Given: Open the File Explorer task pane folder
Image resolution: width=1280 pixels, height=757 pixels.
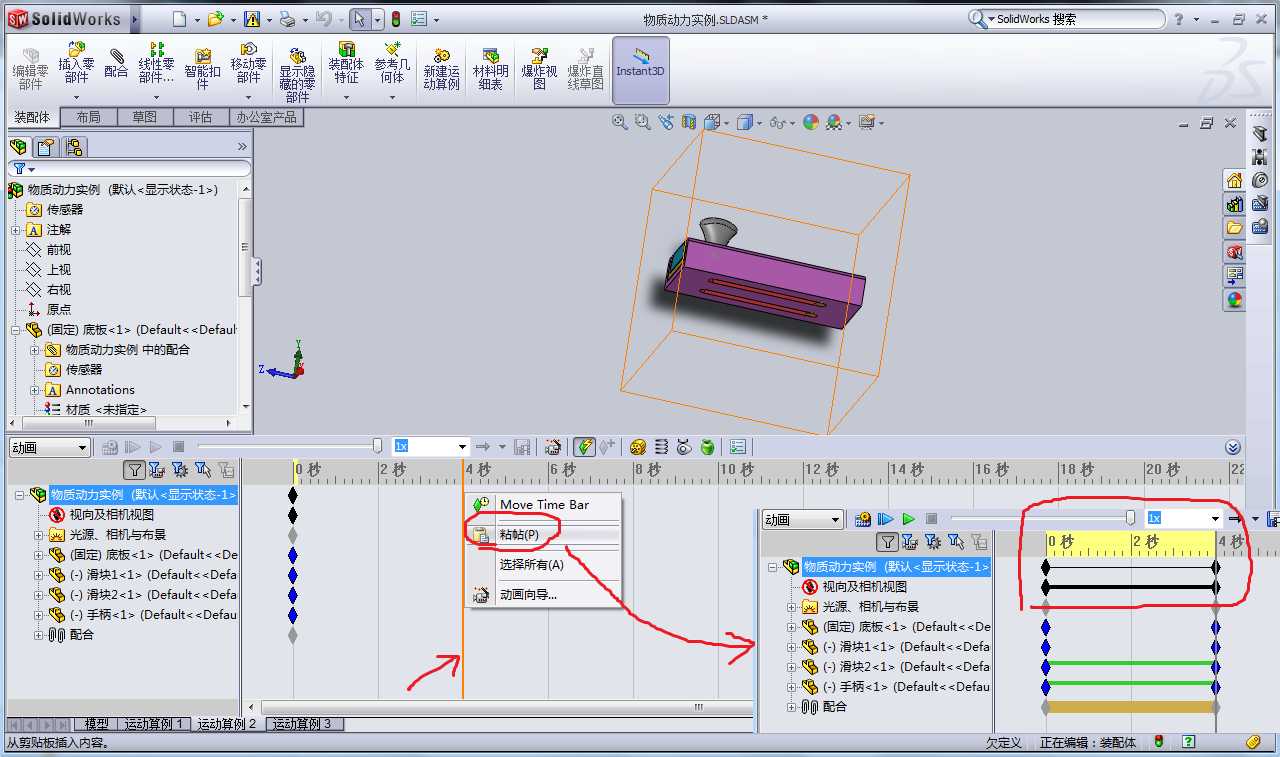Looking at the screenshot, I should 1234,228.
